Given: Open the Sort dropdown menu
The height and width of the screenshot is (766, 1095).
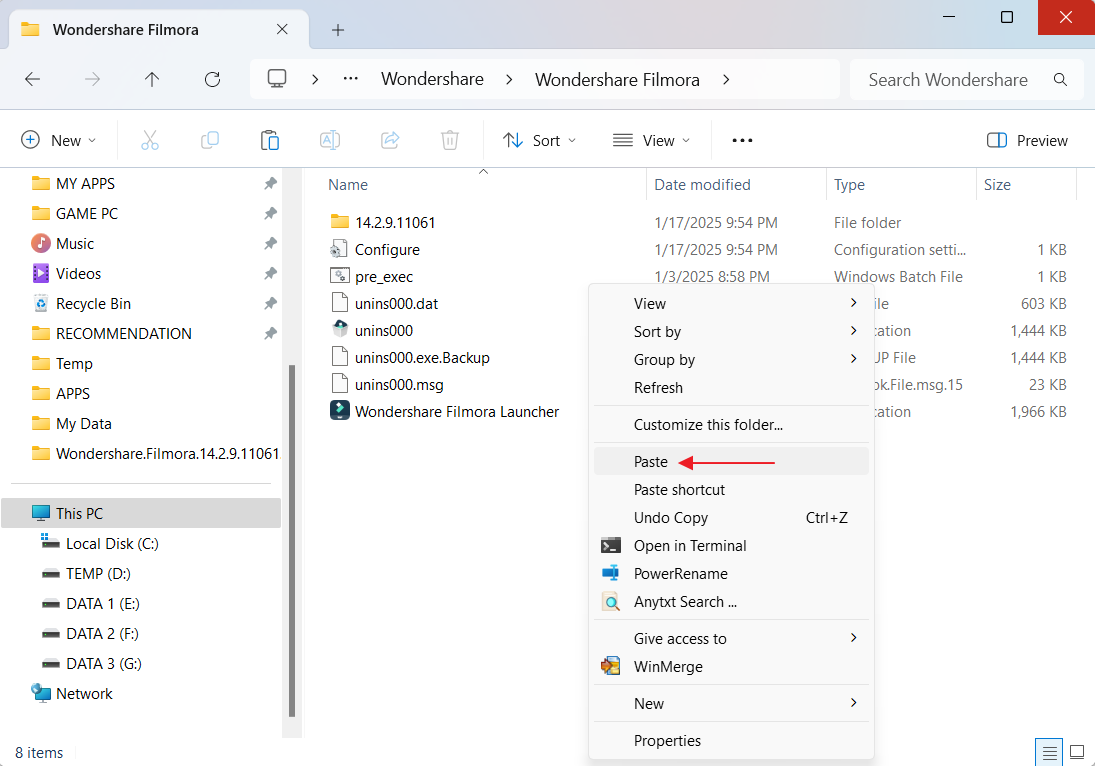Looking at the screenshot, I should click(x=540, y=140).
